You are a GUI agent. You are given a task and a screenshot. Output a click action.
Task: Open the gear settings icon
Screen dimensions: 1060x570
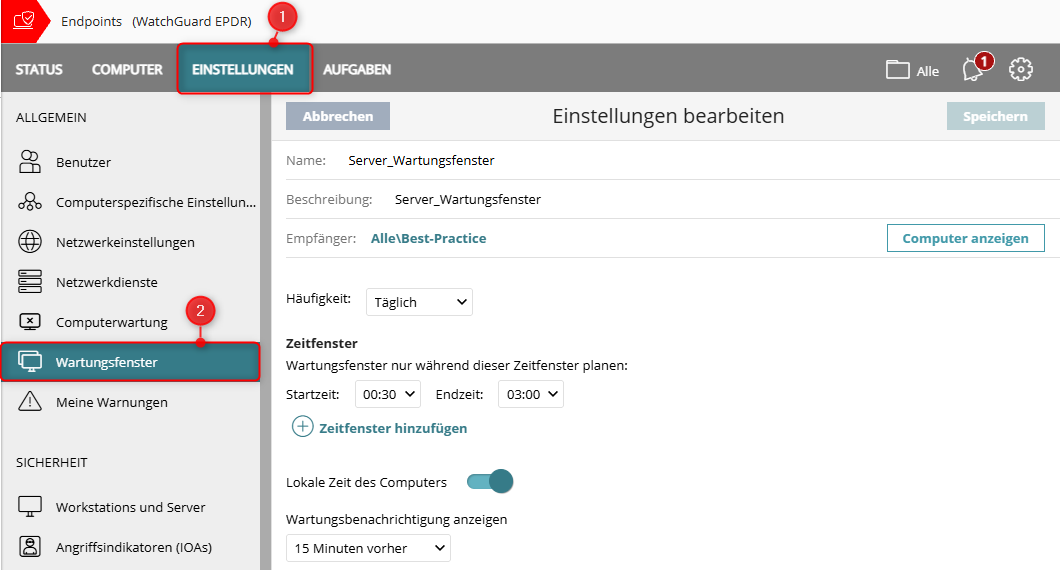pos(1020,70)
